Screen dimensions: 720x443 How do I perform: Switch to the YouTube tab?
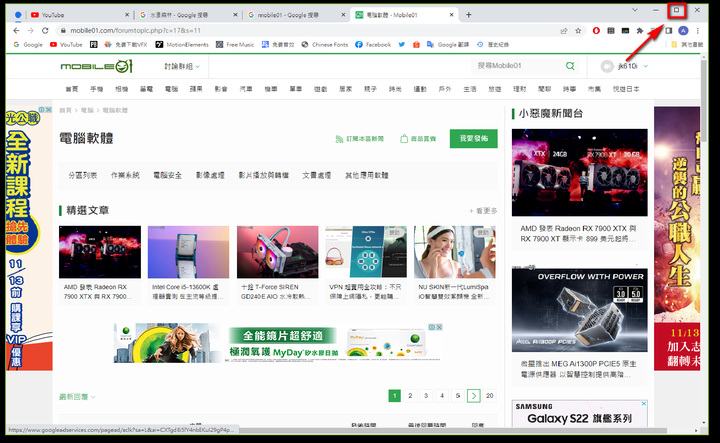[78, 15]
